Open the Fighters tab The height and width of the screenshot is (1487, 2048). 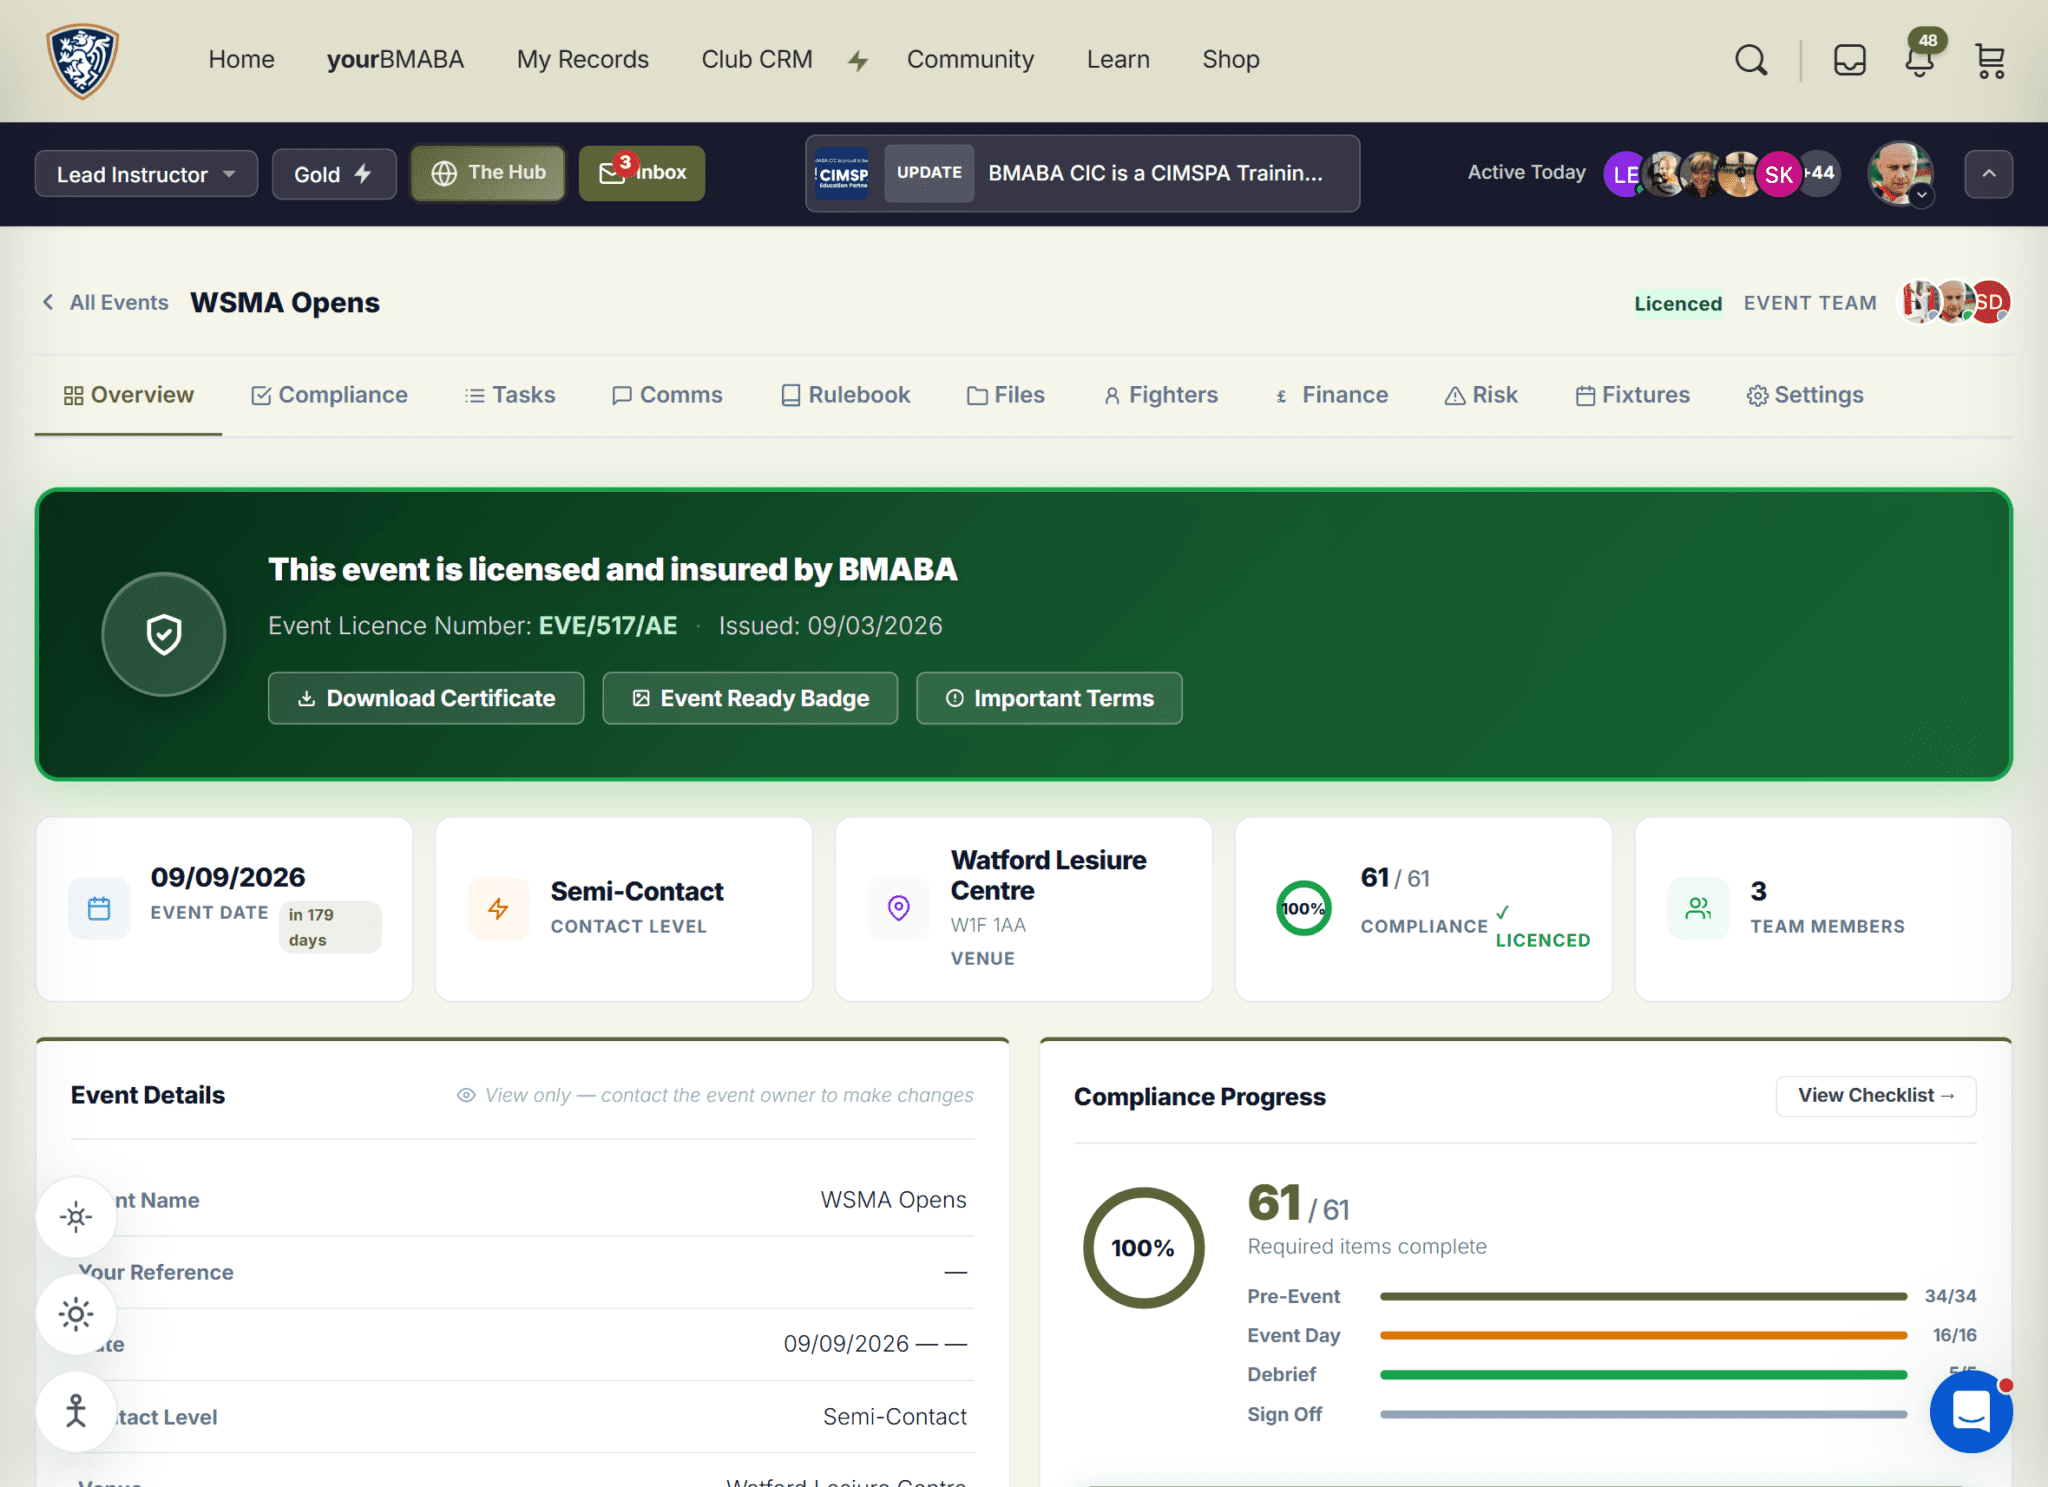pyautogui.click(x=1161, y=395)
